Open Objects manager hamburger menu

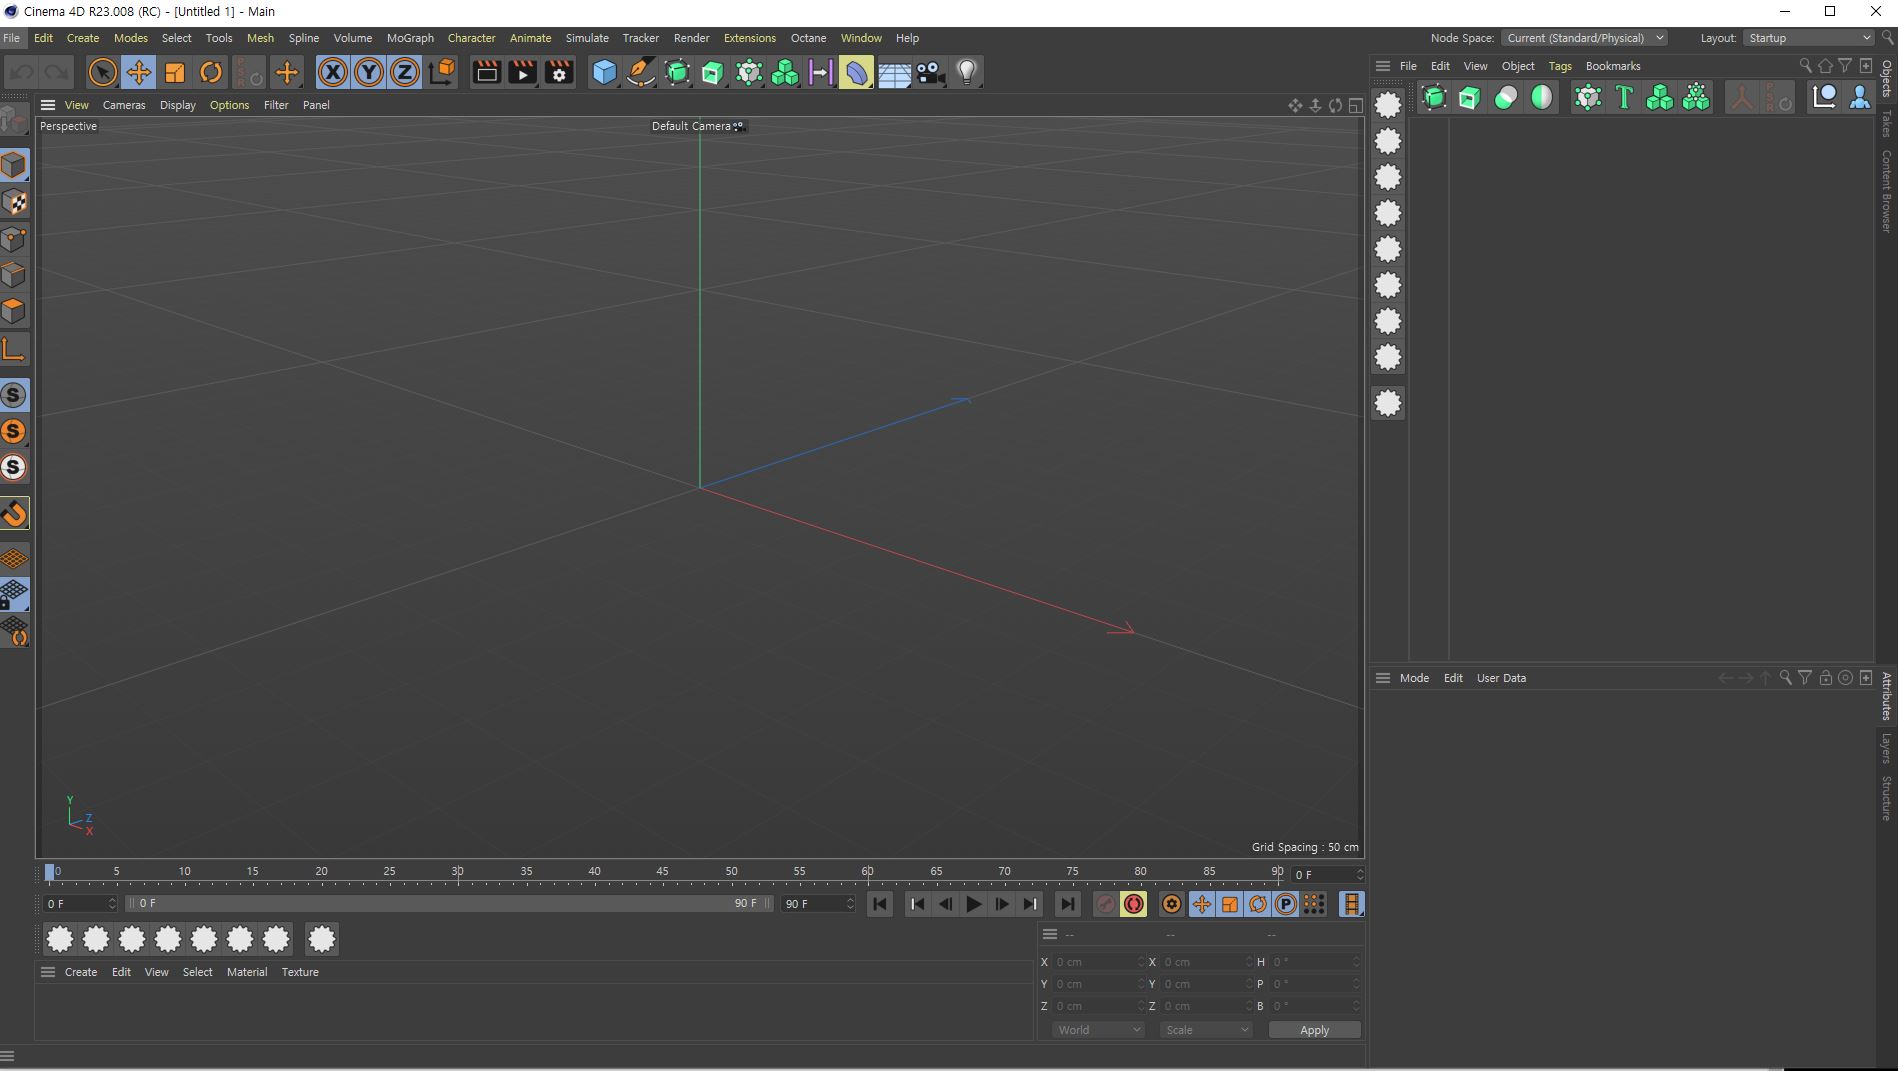pyautogui.click(x=1383, y=66)
